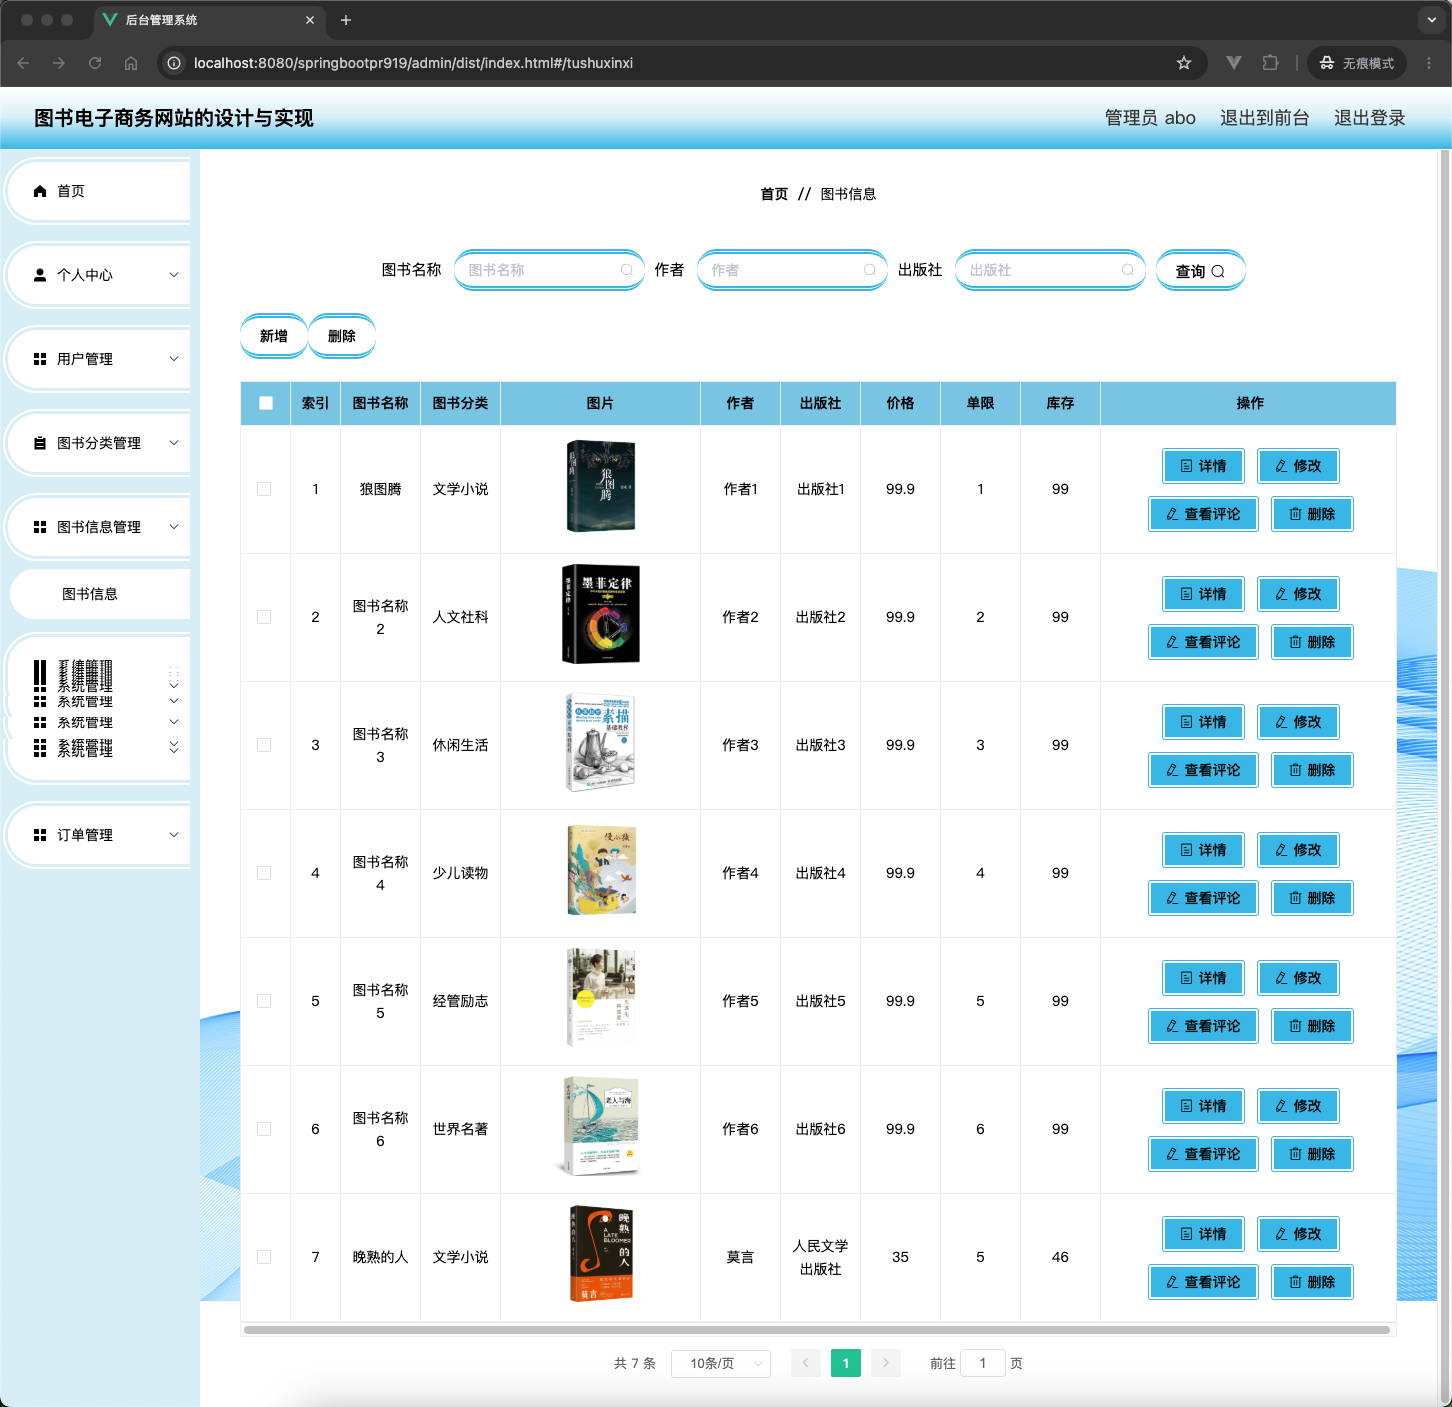Bookmark this page with the star icon

pos(1184,63)
